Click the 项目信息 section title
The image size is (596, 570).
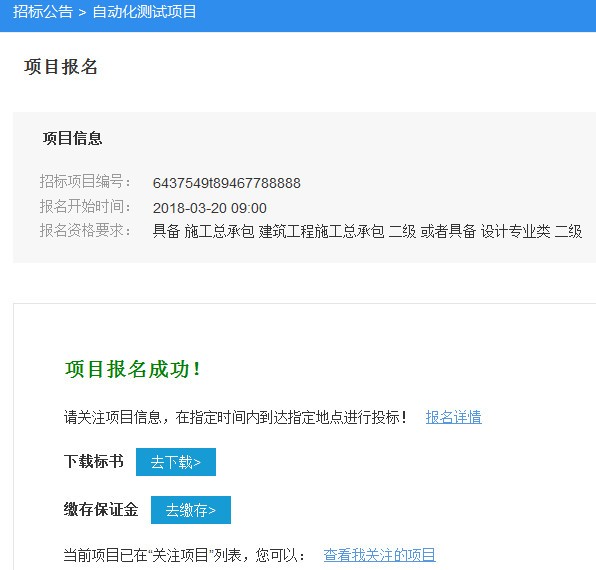click(72, 138)
